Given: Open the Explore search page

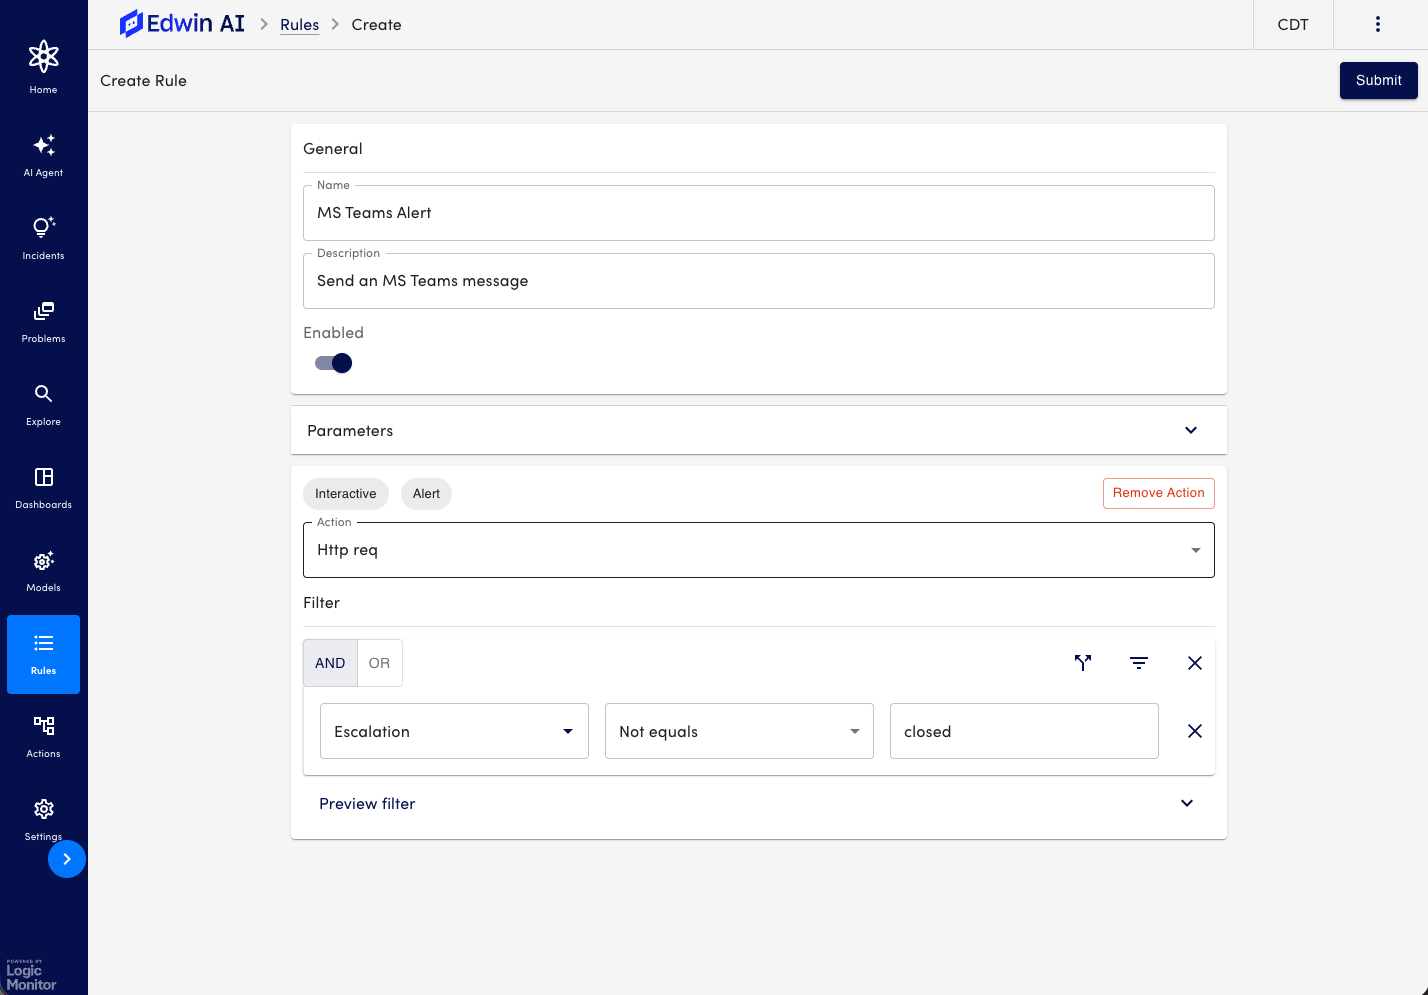Looking at the screenshot, I should pos(43,405).
